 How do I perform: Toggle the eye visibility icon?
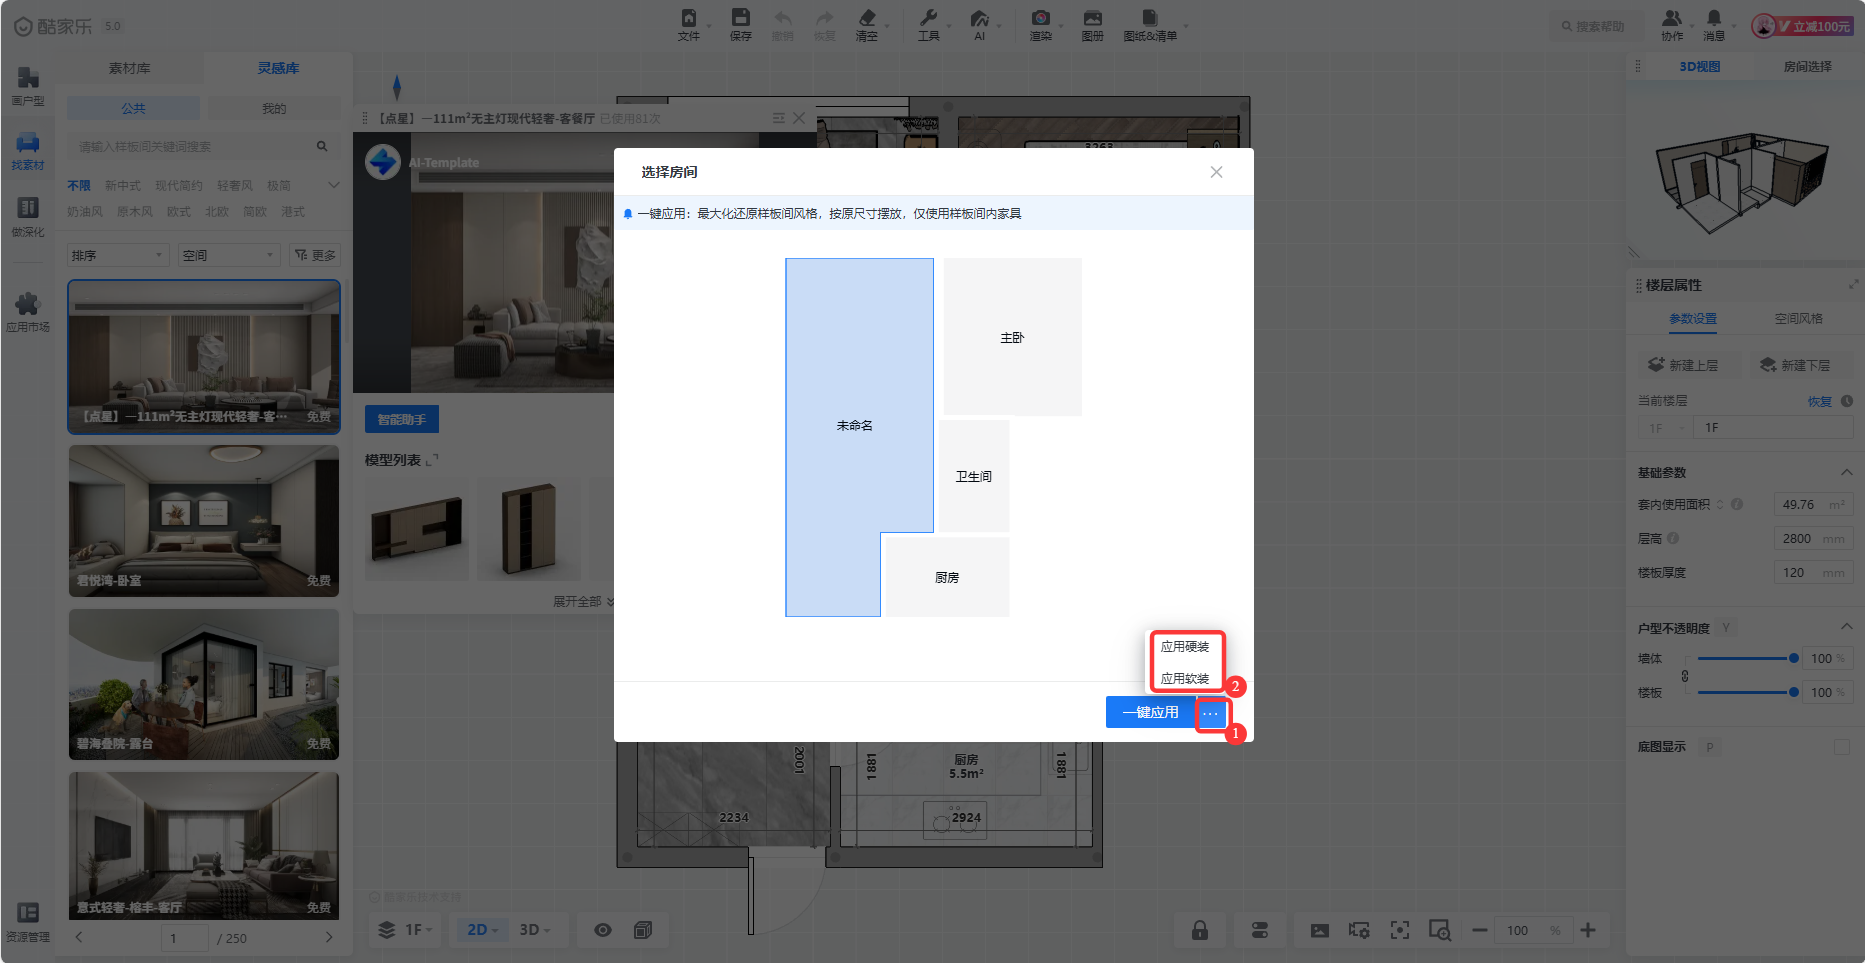pyautogui.click(x=602, y=930)
